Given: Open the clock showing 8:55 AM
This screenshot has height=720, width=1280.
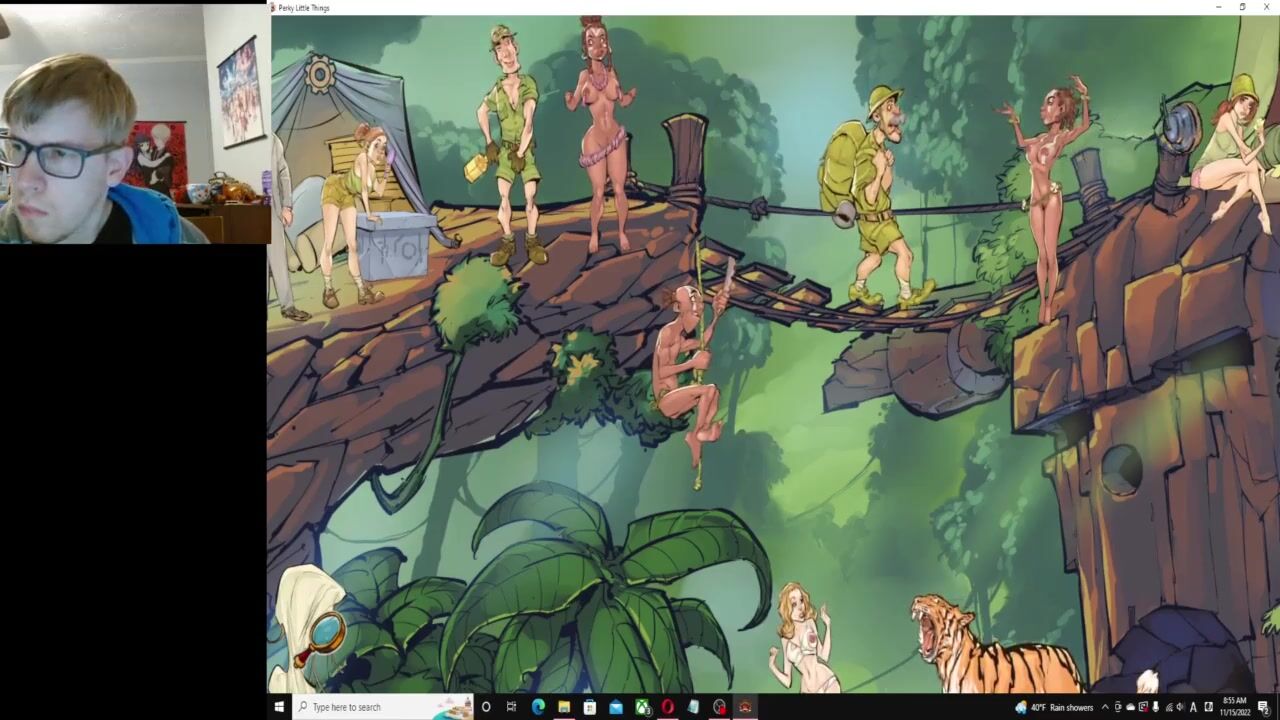Looking at the screenshot, I should (x=1235, y=707).
